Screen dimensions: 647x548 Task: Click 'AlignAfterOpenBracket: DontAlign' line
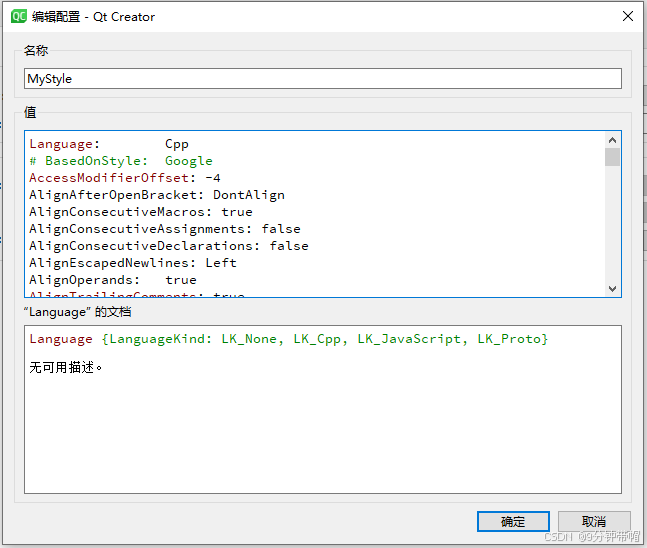157,195
